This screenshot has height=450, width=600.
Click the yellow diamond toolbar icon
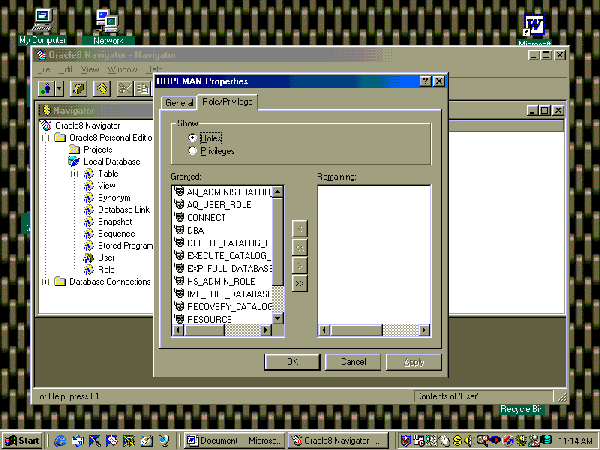tap(101, 89)
